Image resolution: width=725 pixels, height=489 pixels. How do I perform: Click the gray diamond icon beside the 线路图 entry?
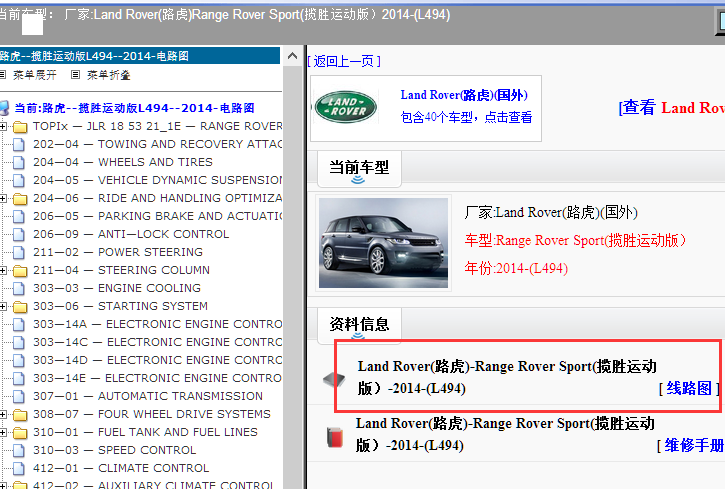point(334,379)
